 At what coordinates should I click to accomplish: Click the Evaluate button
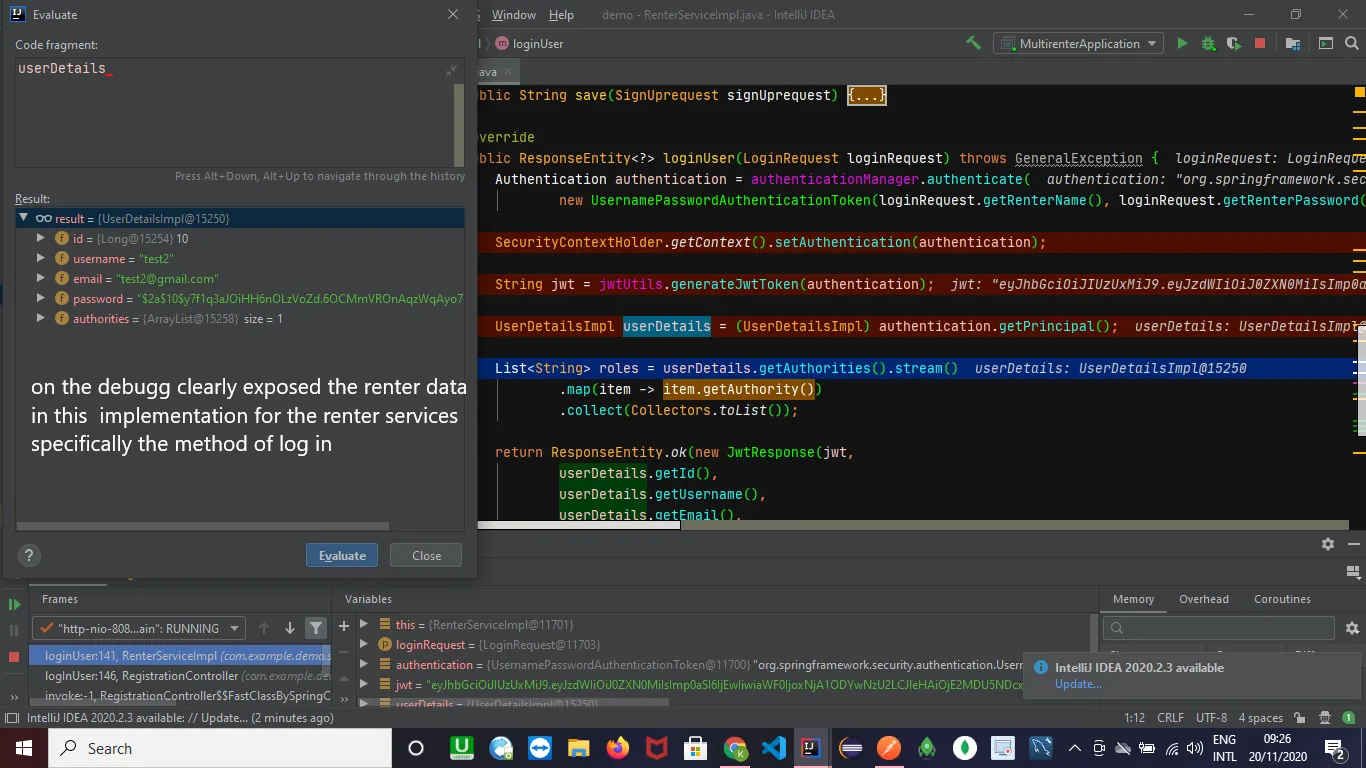[342, 555]
